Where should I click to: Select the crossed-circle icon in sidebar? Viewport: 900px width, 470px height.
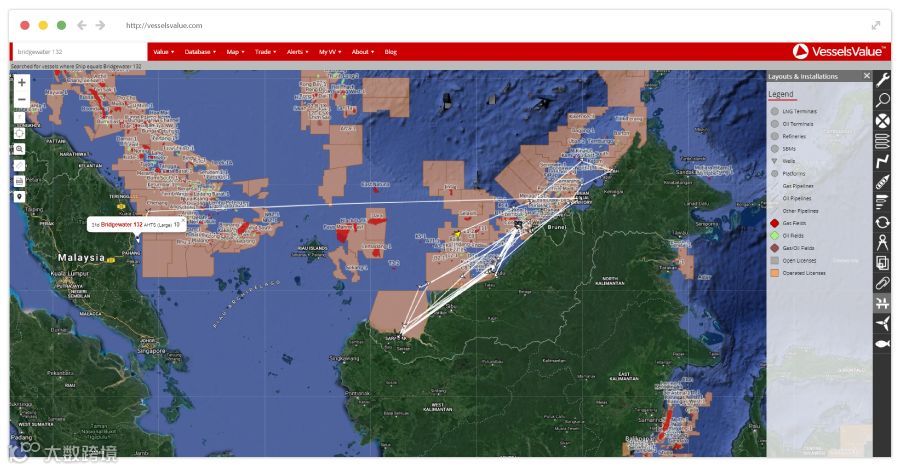tap(882, 121)
